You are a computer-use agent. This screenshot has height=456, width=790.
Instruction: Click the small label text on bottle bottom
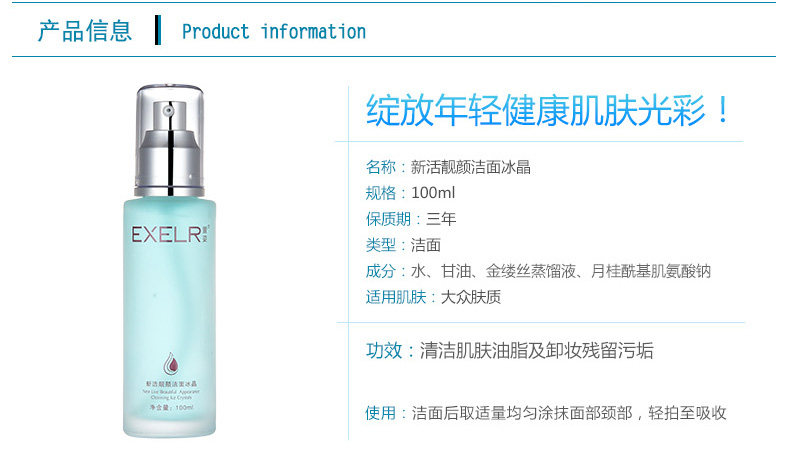pyautogui.click(x=171, y=396)
